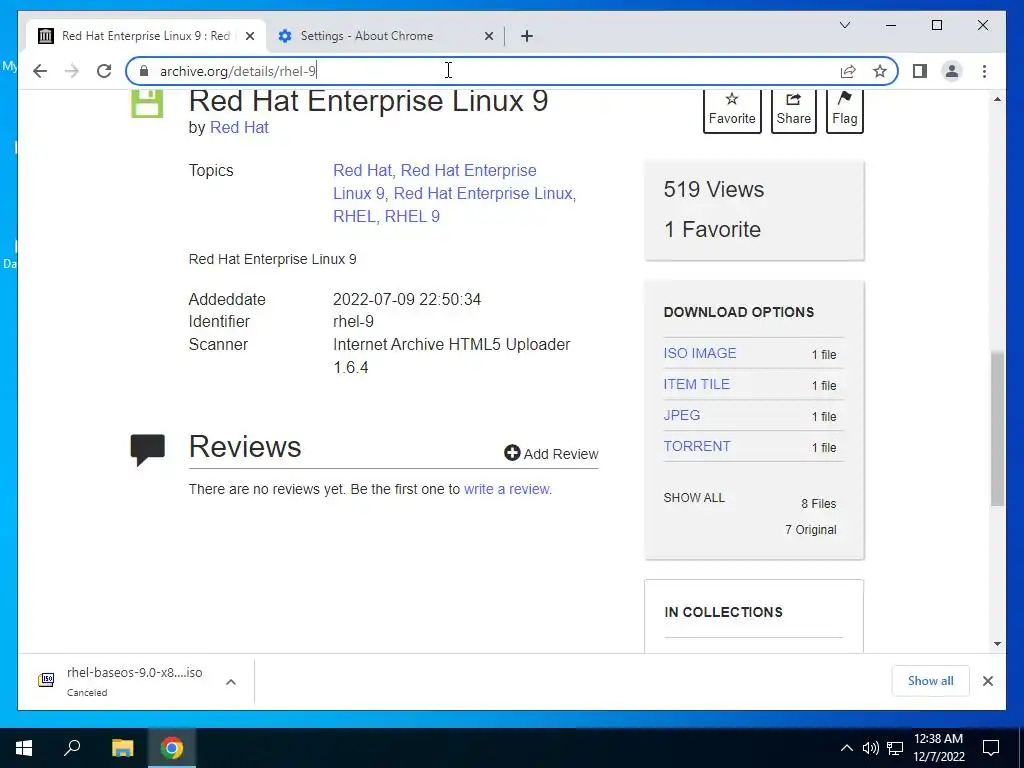The image size is (1024, 768).
Task: Click the IN COLLECTIONS heading
Action: click(723, 612)
